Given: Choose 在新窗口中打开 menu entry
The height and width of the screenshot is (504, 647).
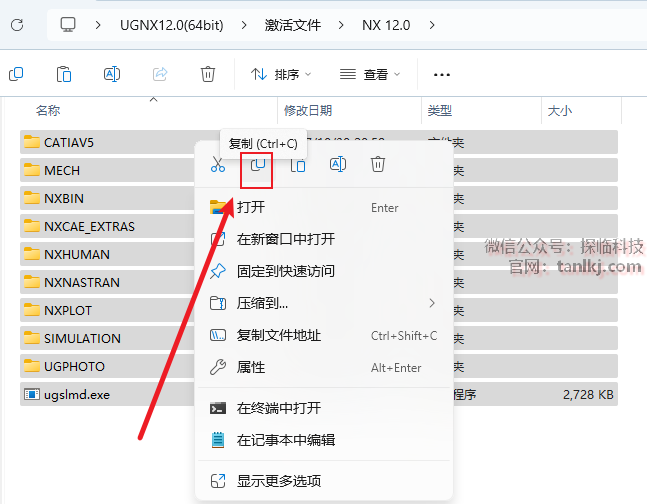Looking at the screenshot, I should (x=324, y=239).
